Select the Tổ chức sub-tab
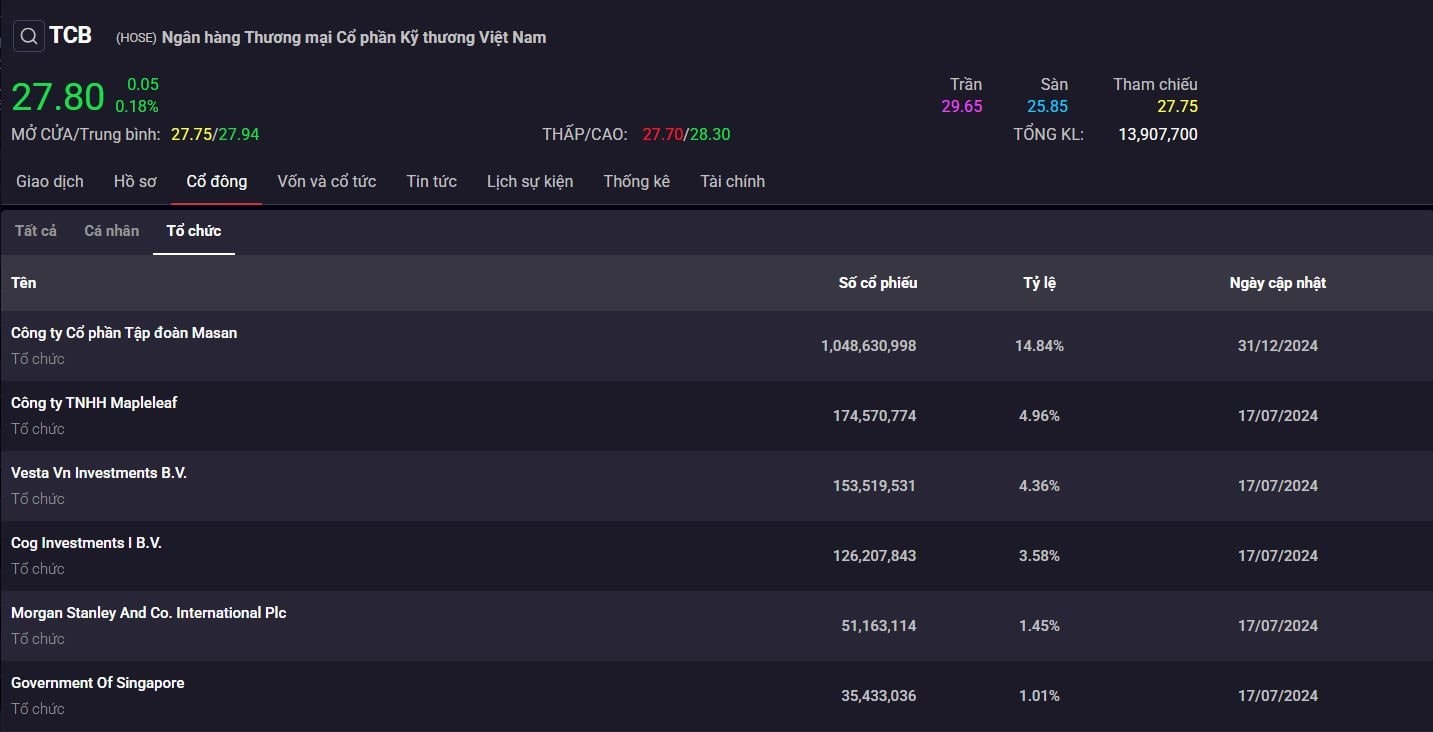Screen dimensions: 1433x732 (194, 231)
